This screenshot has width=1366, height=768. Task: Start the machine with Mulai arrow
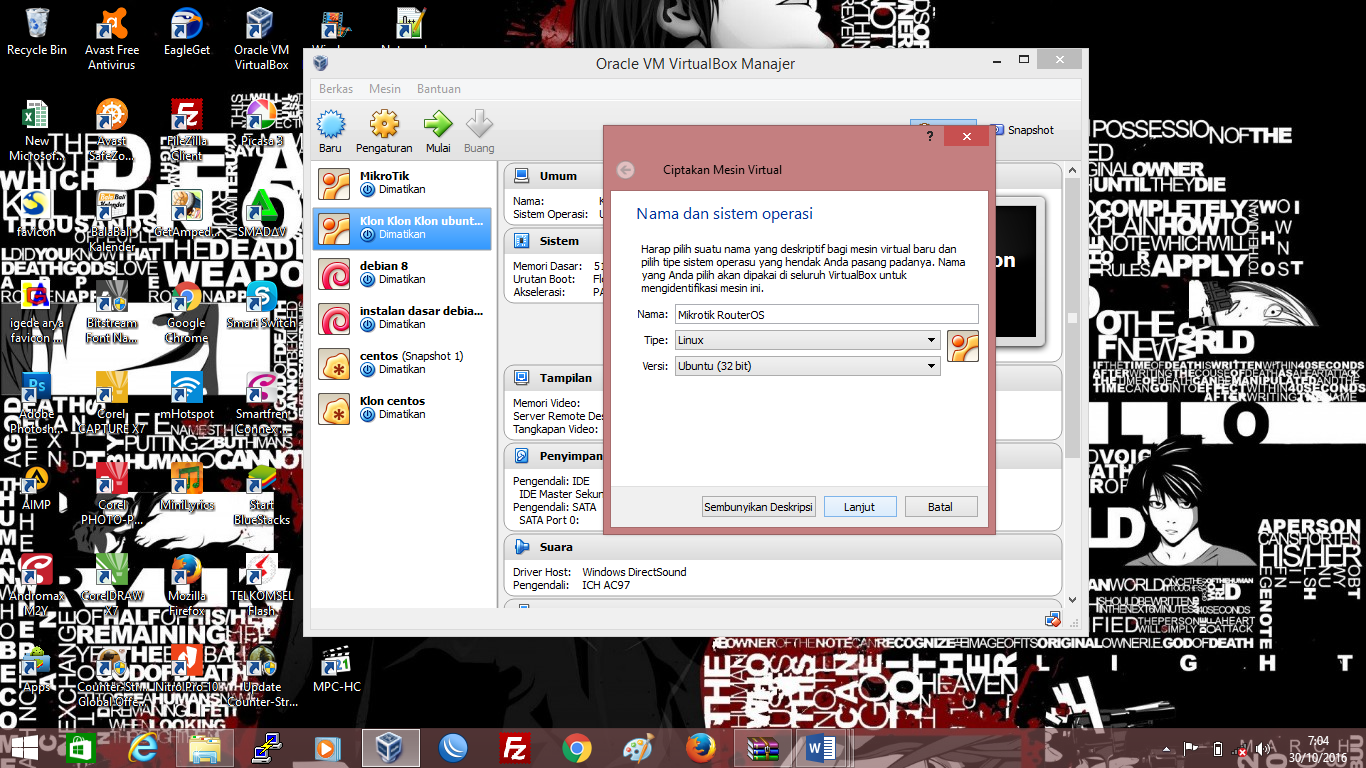(438, 125)
